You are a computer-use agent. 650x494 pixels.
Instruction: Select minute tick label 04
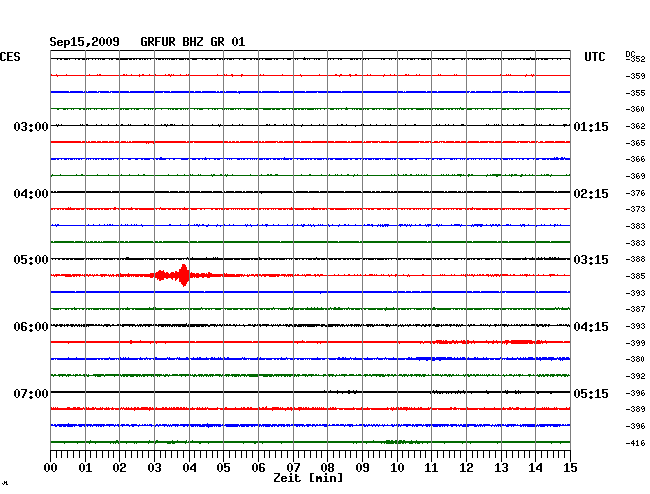(189, 468)
